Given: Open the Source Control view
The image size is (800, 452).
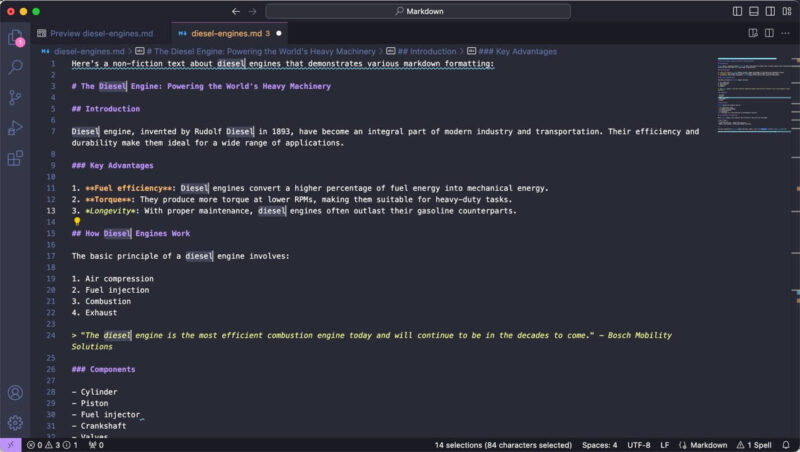Looking at the screenshot, I should tap(15, 97).
